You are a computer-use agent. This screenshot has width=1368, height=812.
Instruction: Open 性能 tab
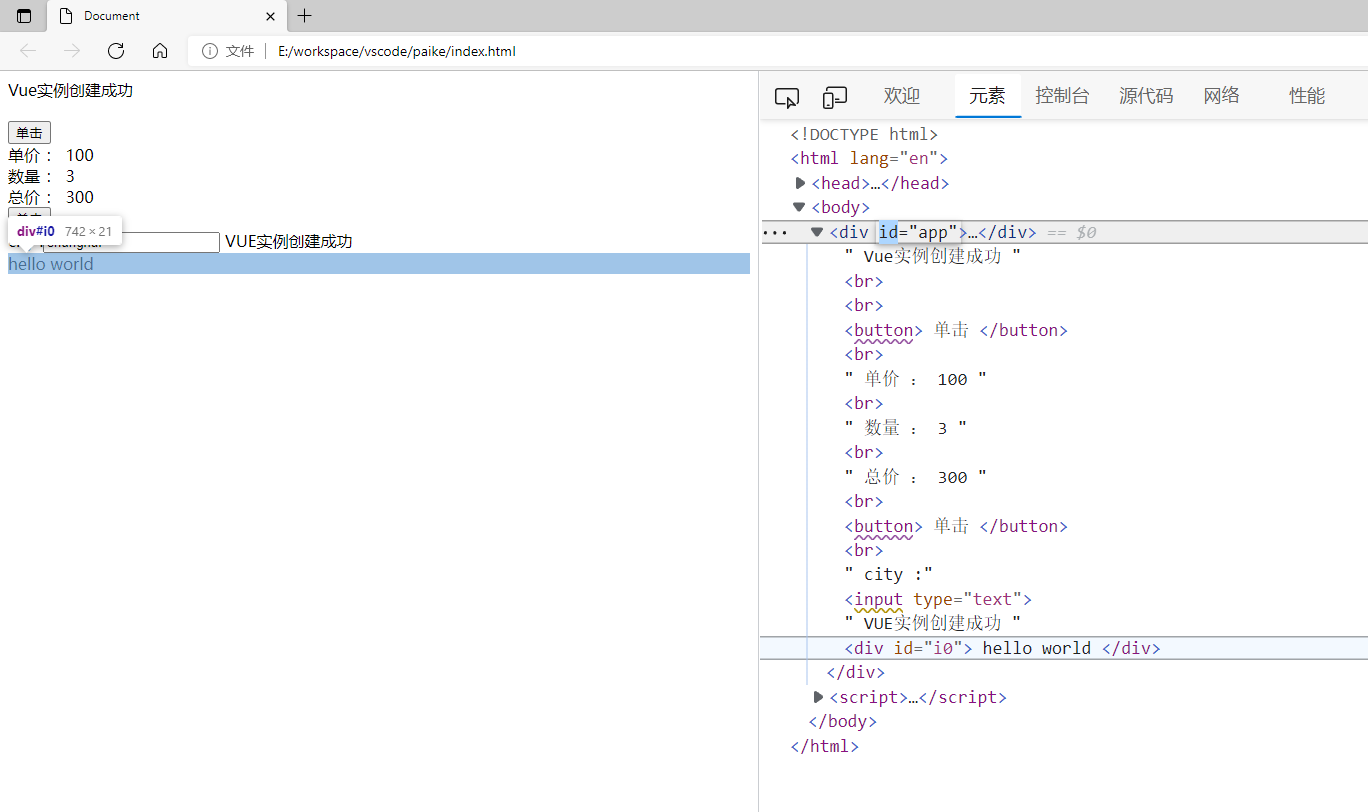pos(1307,96)
